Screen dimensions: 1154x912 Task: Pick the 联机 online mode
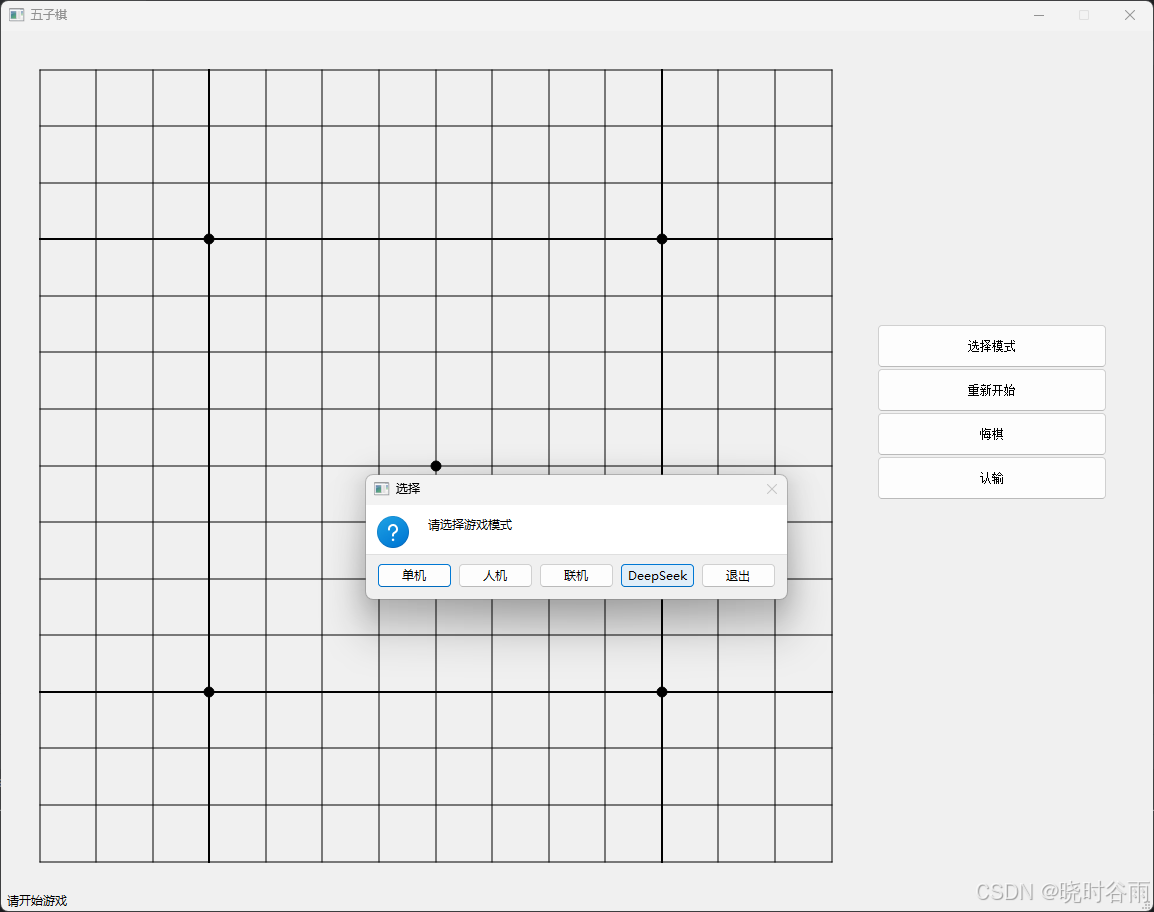576,576
